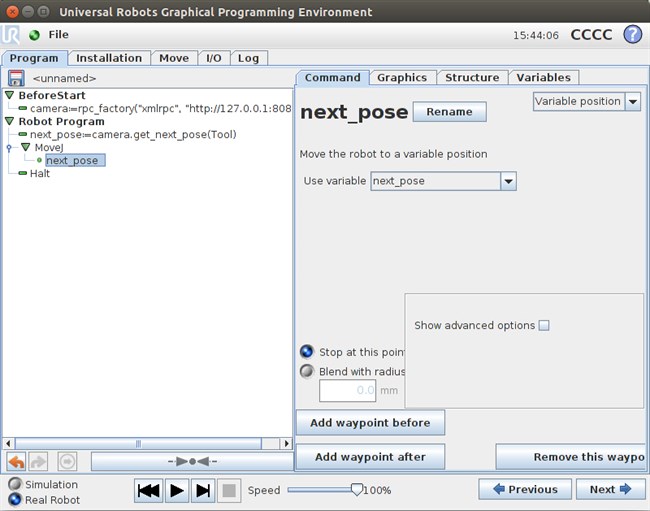
Task: Step forward one program step
Action: (x=203, y=491)
